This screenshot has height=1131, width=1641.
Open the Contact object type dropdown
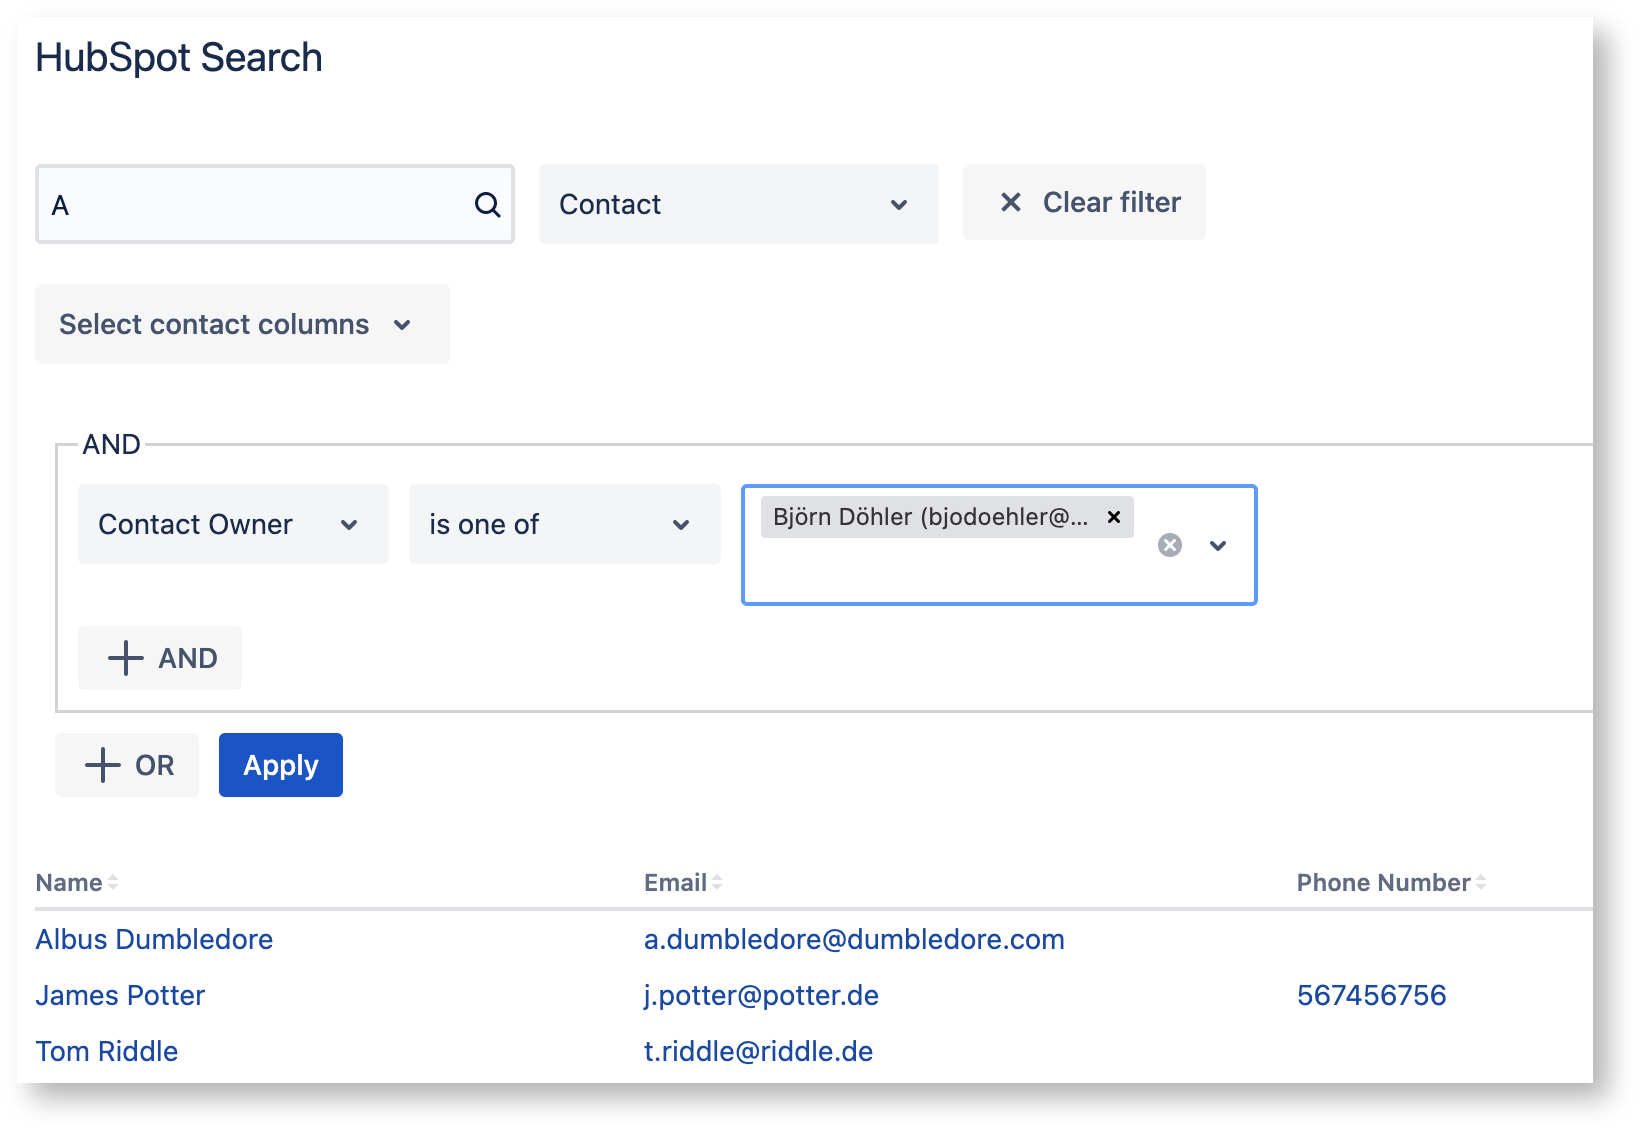pyautogui.click(x=739, y=204)
